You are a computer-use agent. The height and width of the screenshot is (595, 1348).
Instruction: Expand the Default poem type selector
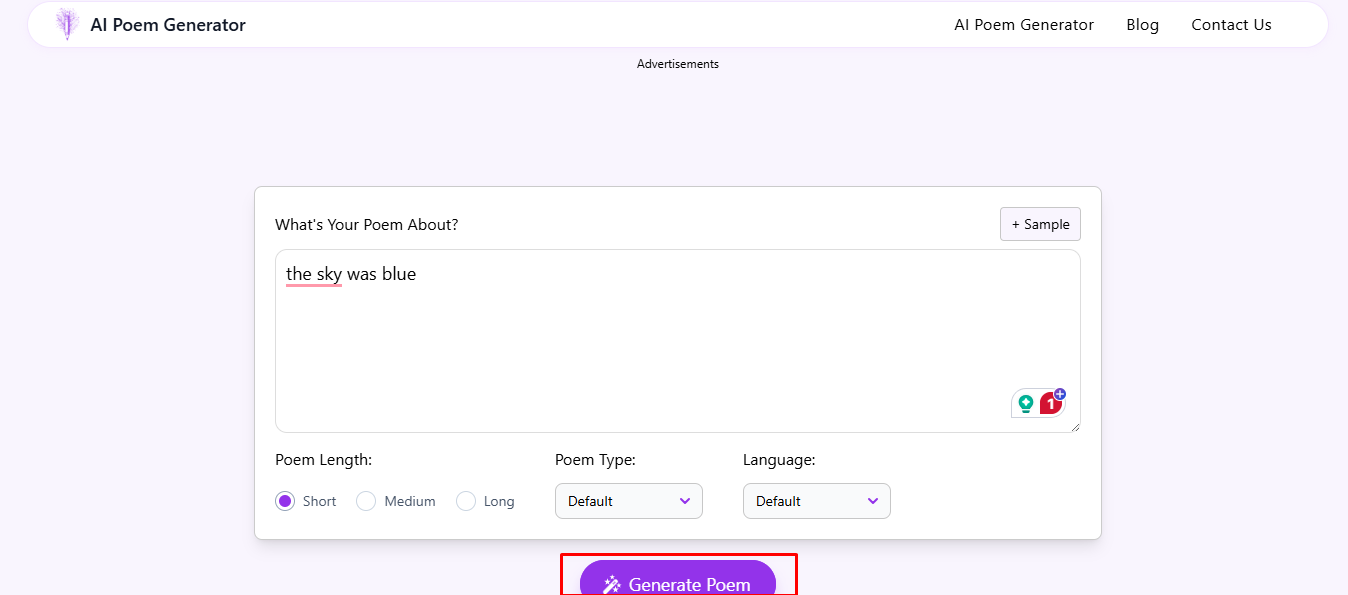point(628,501)
